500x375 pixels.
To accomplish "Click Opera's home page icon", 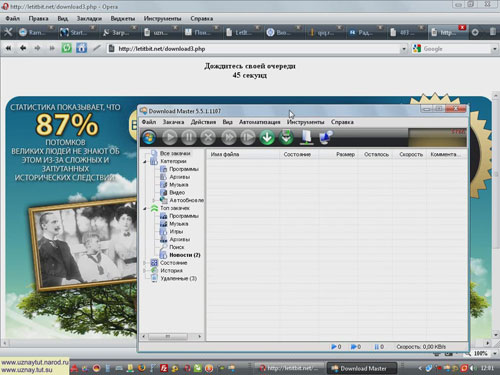I will point(81,48).
